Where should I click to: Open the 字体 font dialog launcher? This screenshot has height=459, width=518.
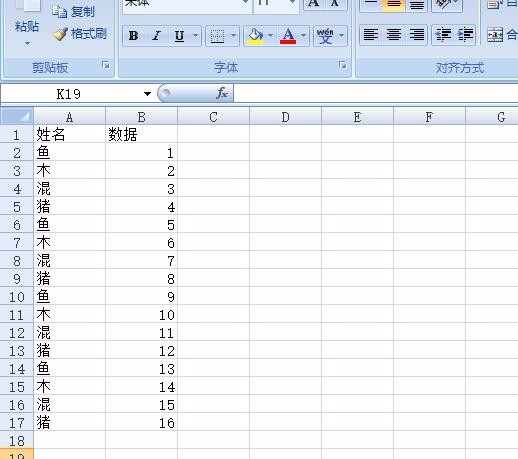(342, 65)
